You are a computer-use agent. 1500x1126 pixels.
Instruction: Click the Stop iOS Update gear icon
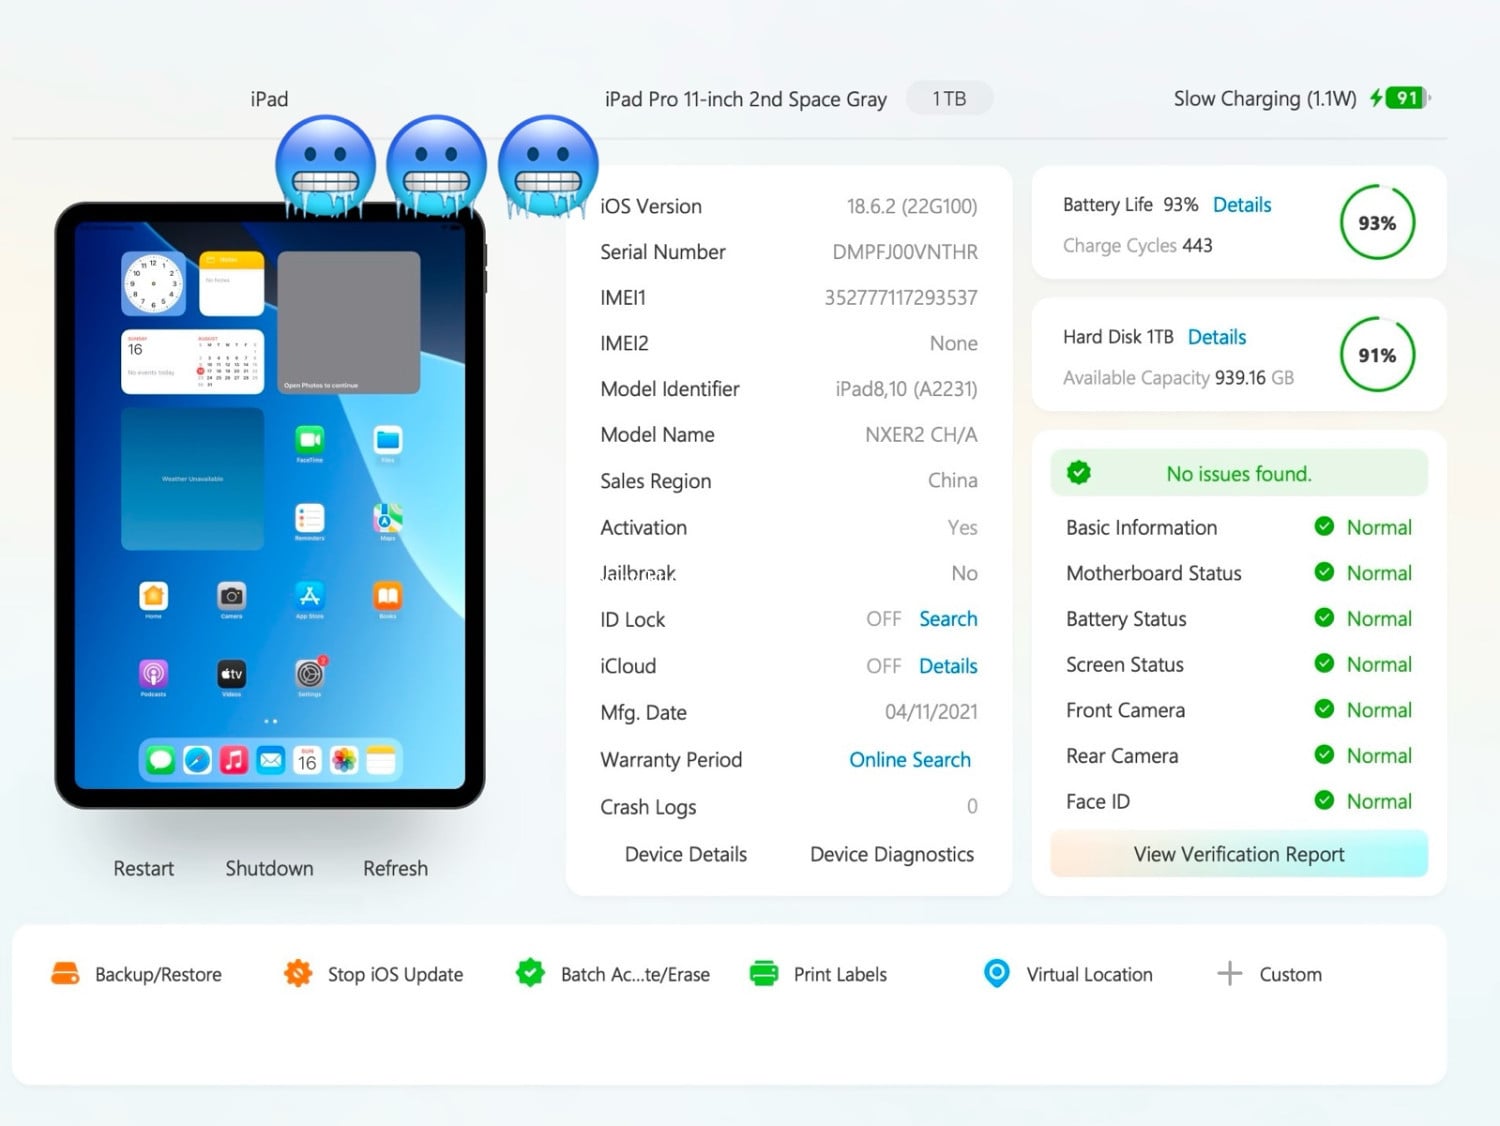[298, 974]
